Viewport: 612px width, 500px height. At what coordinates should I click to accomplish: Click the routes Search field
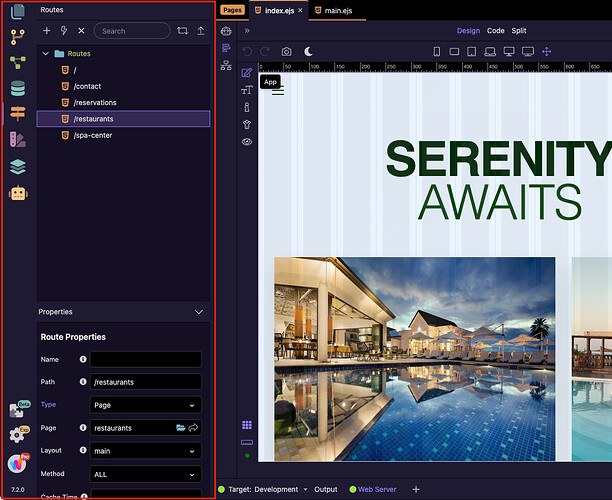tap(131, 31)
